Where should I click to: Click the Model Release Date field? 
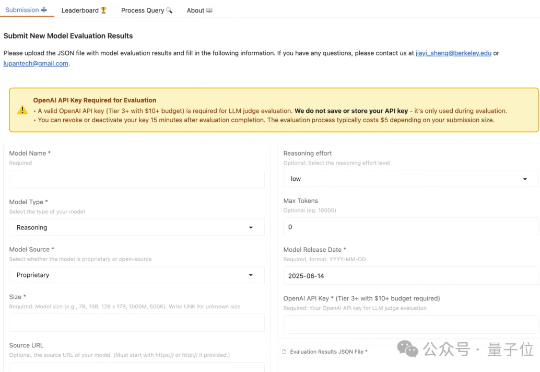click(410, 276)
